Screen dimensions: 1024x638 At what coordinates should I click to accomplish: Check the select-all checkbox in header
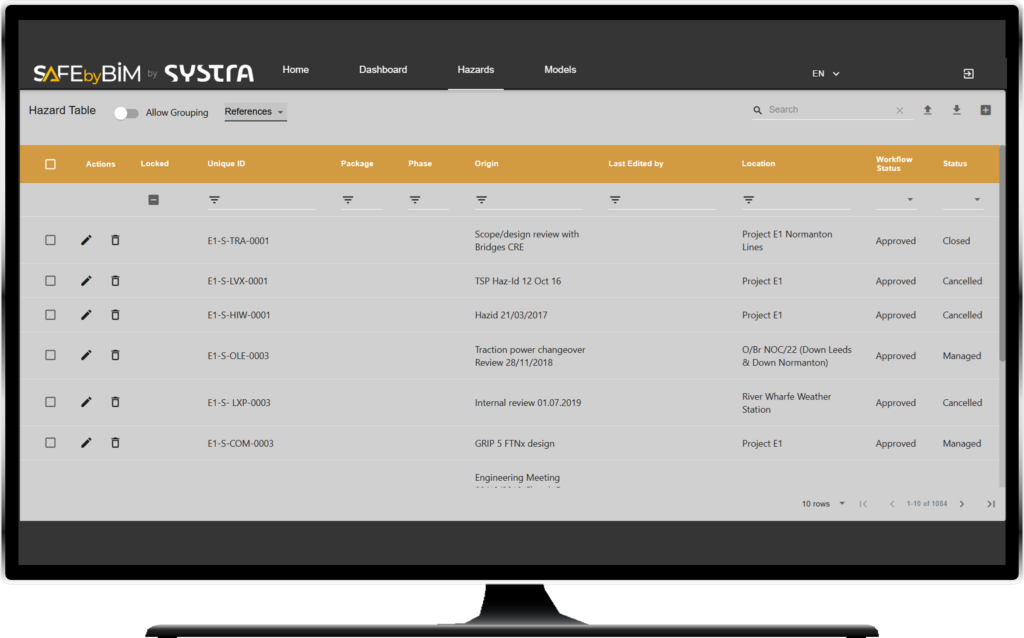pos(50,164)
